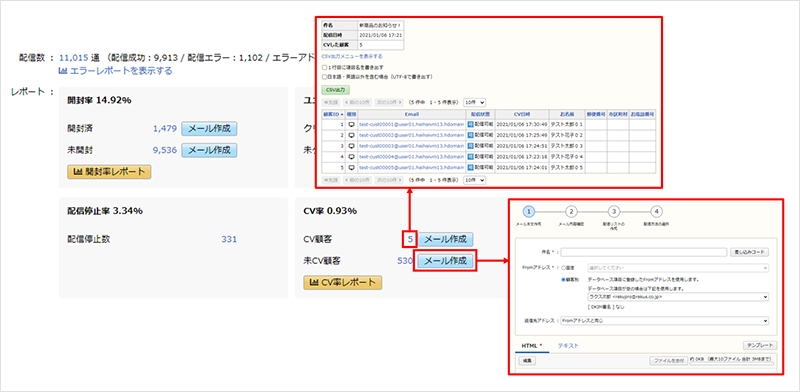
Task: Select the 固定 From address radio button
Action: pos(563,268)
